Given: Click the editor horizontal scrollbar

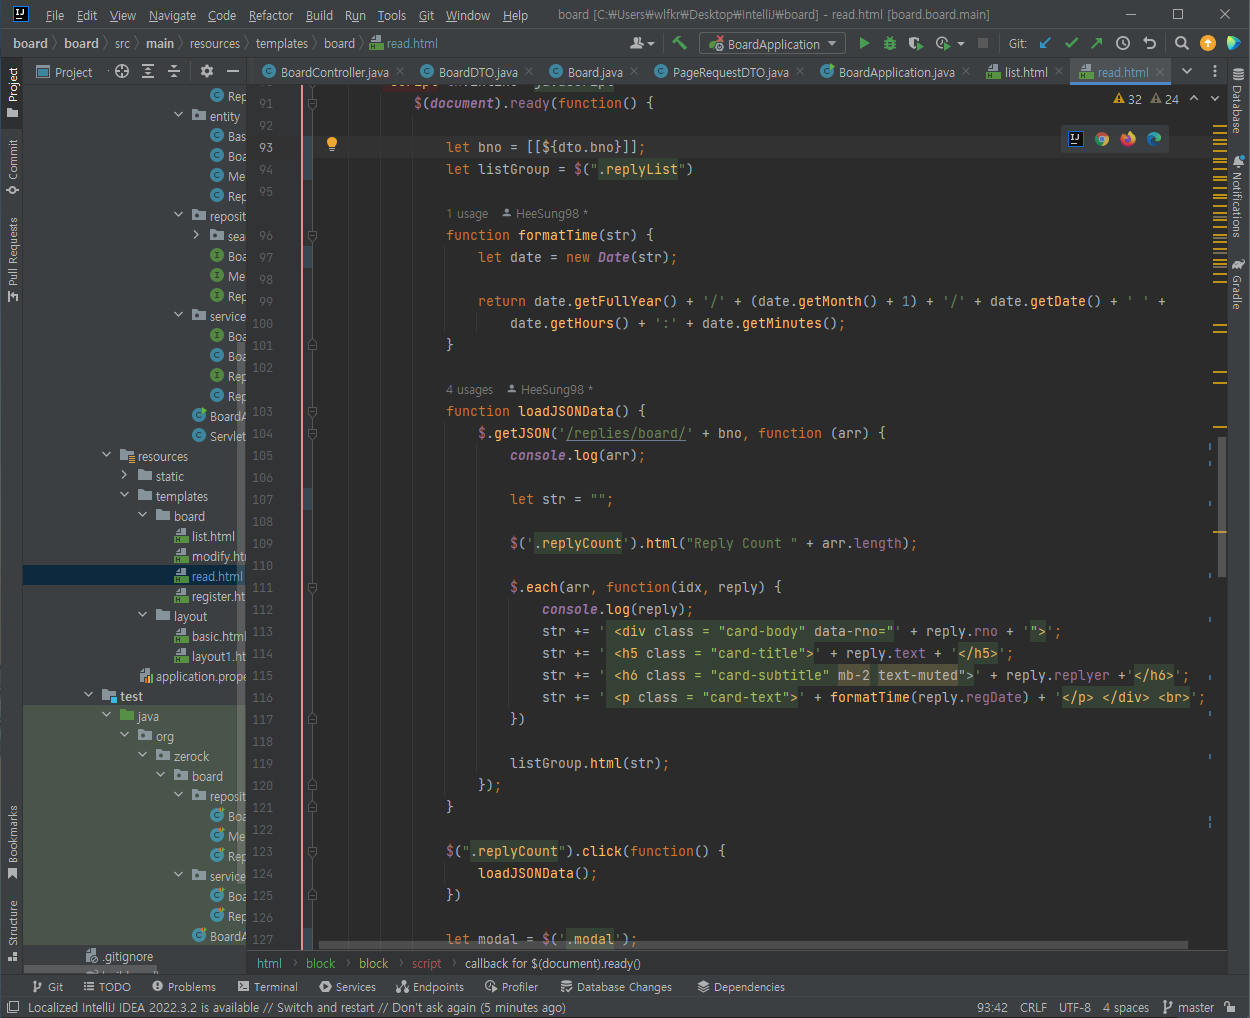Looking at the screenshot, I should pos(752,944).
